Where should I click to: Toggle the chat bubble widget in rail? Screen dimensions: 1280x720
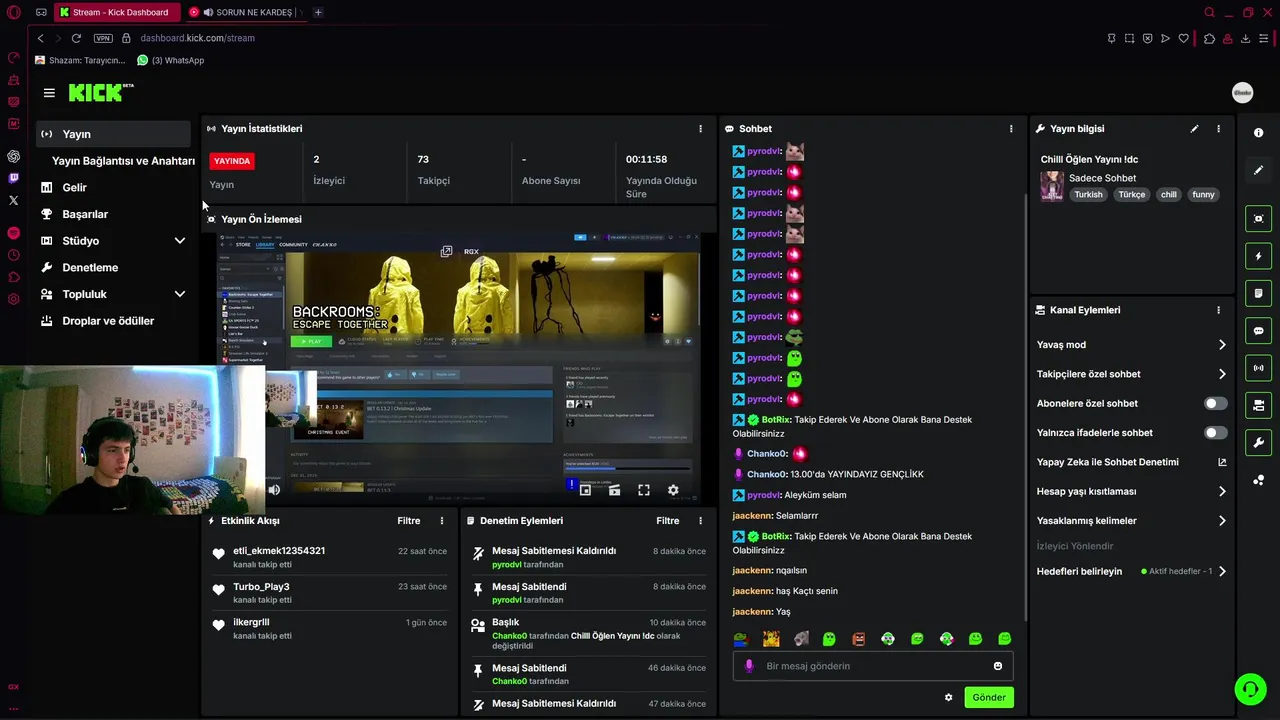pyautogui.click(x=1258, y=331)
